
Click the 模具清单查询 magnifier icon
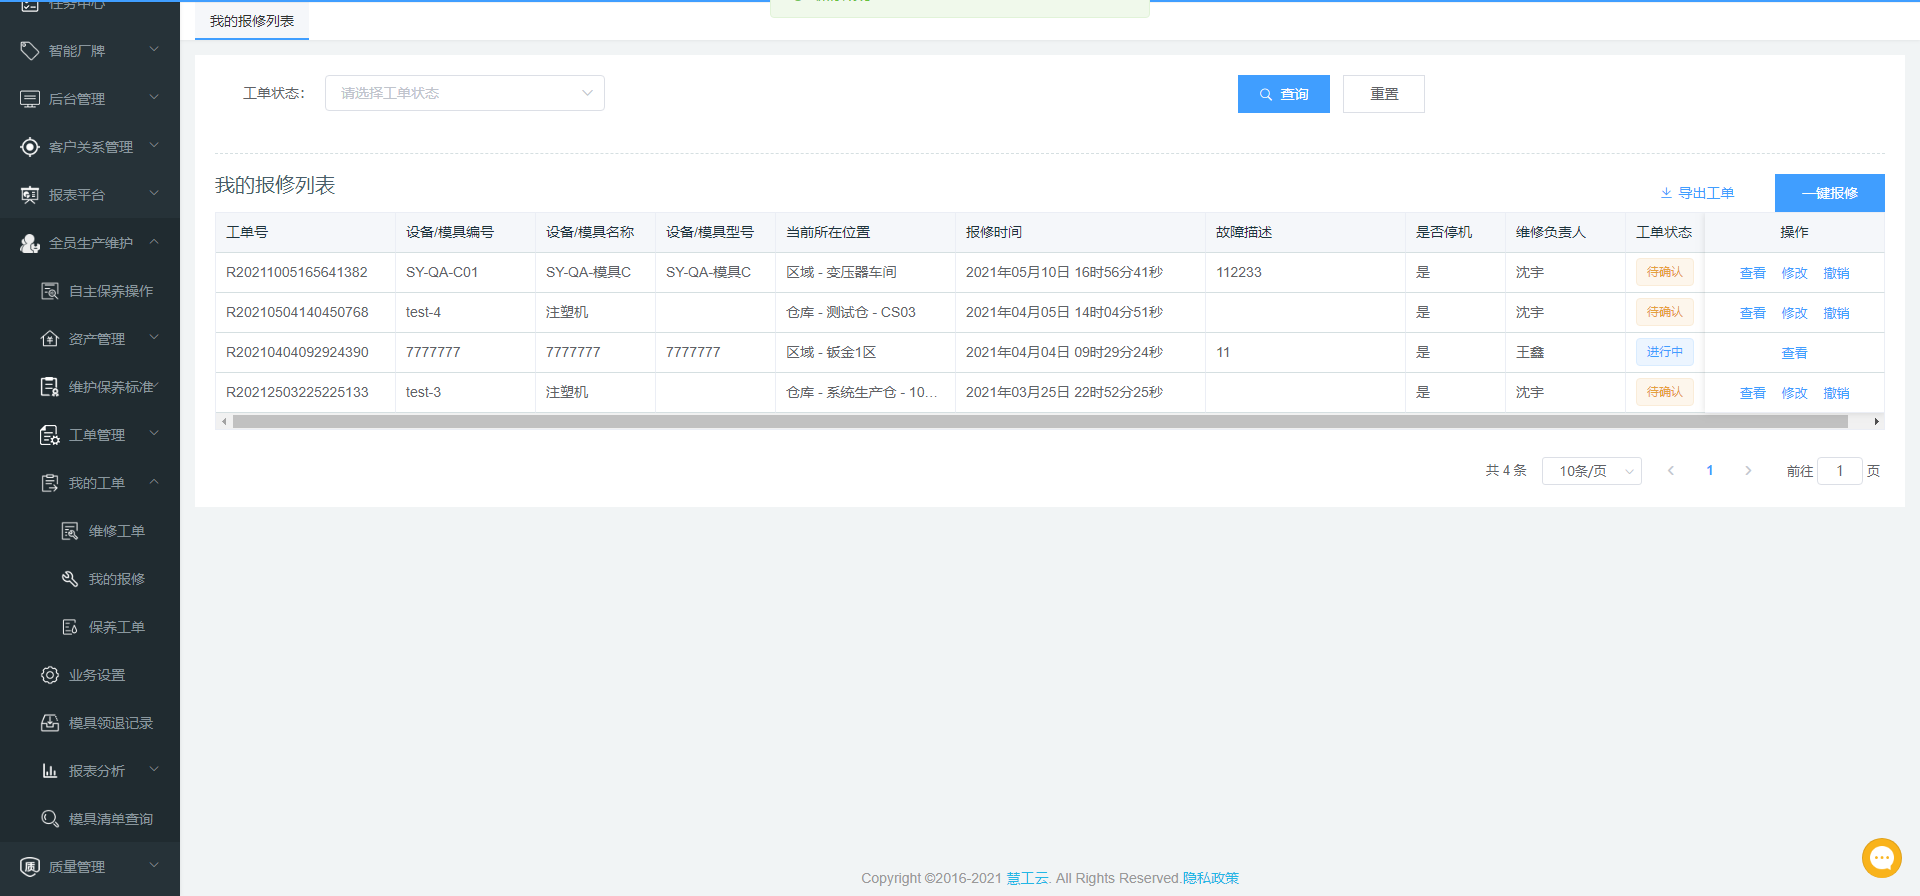pos(50,819)
